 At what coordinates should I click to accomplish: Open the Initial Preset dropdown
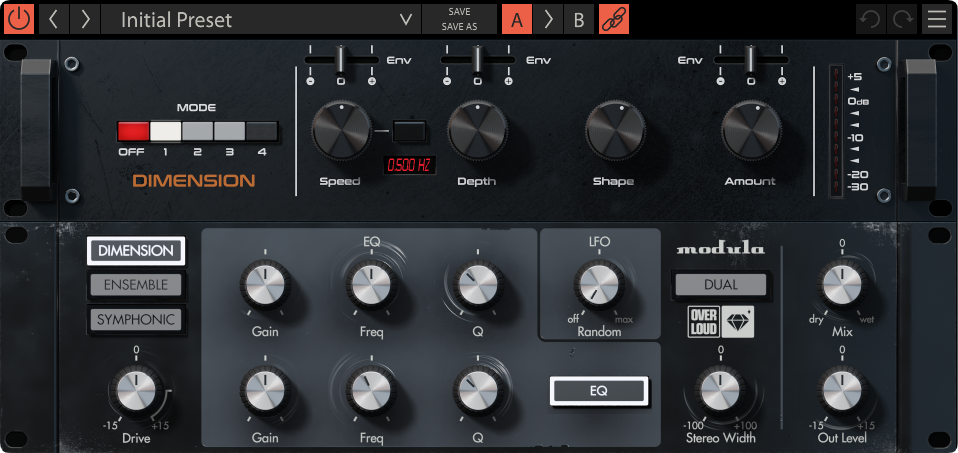coord(261,19)
